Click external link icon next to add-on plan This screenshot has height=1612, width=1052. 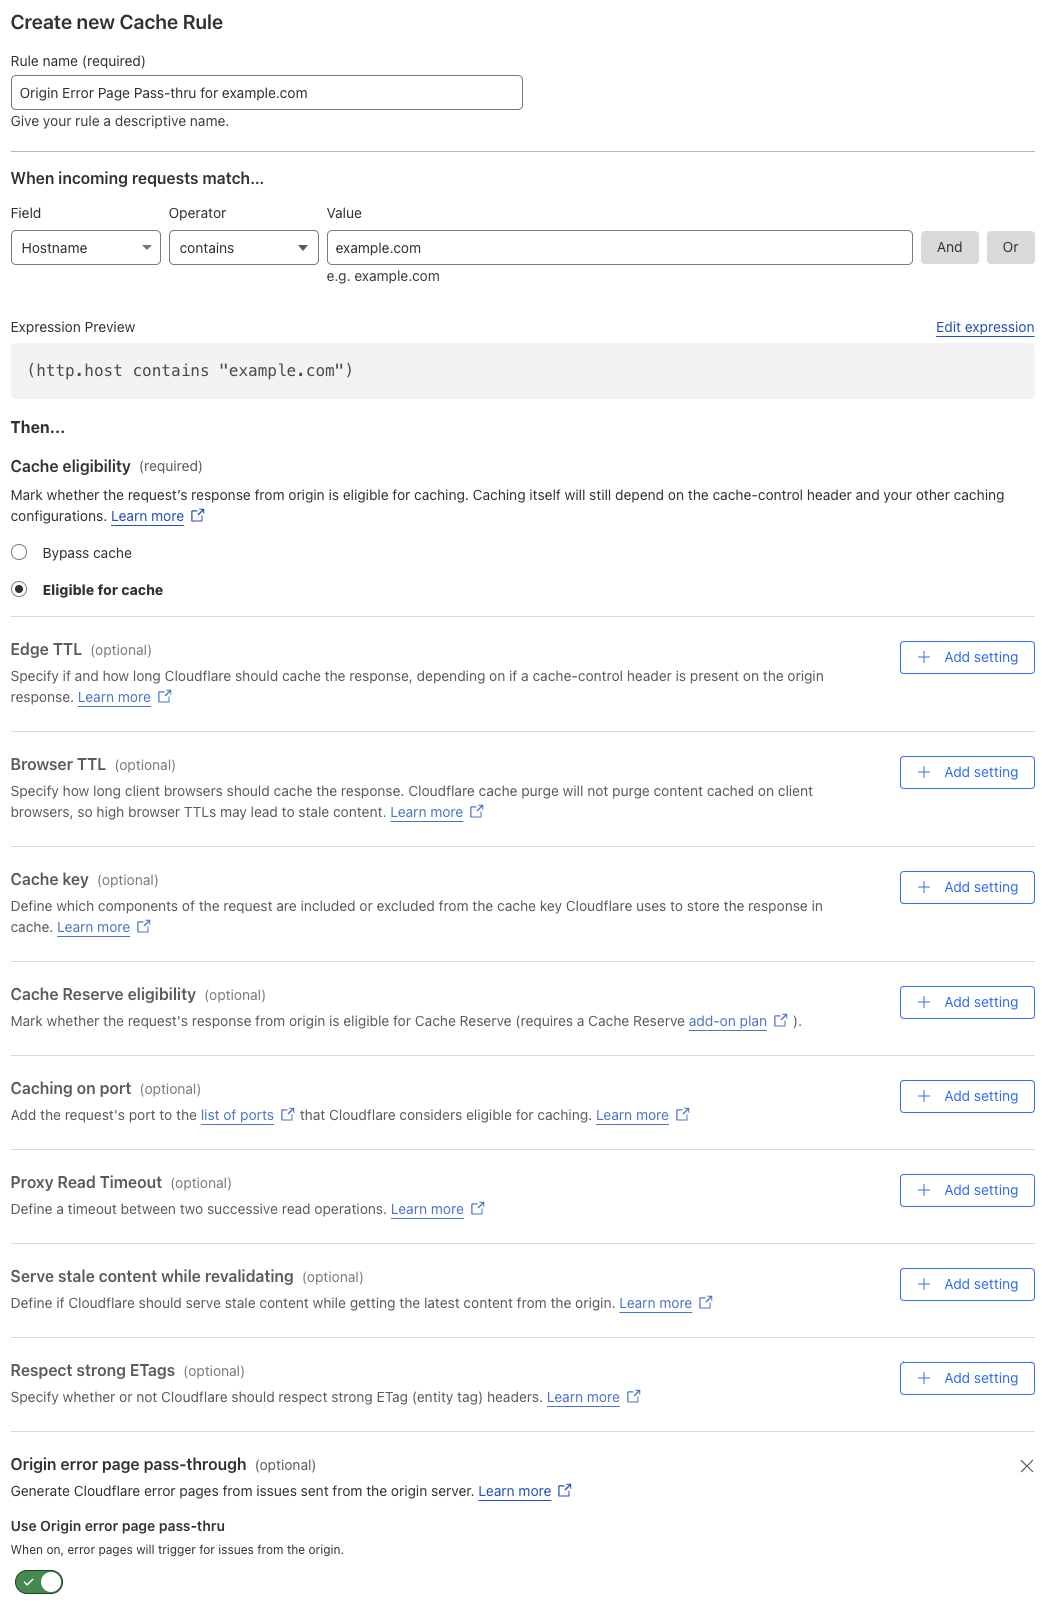tap(781, 1021)
